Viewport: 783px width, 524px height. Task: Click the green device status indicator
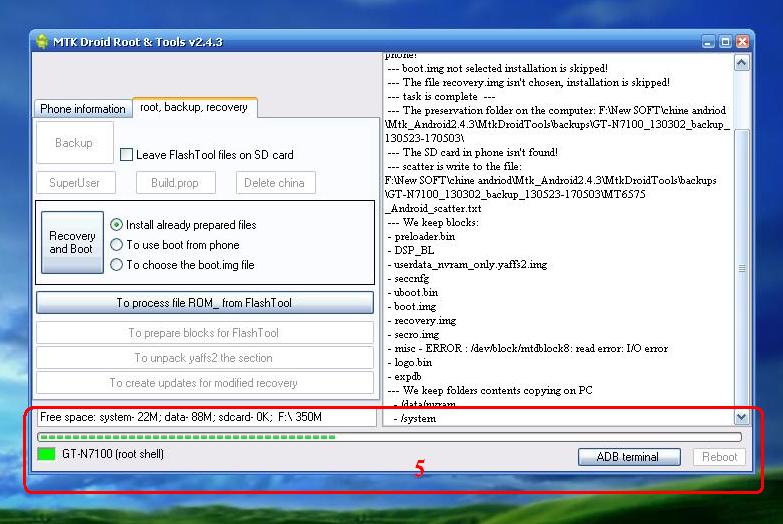[46, 454]
